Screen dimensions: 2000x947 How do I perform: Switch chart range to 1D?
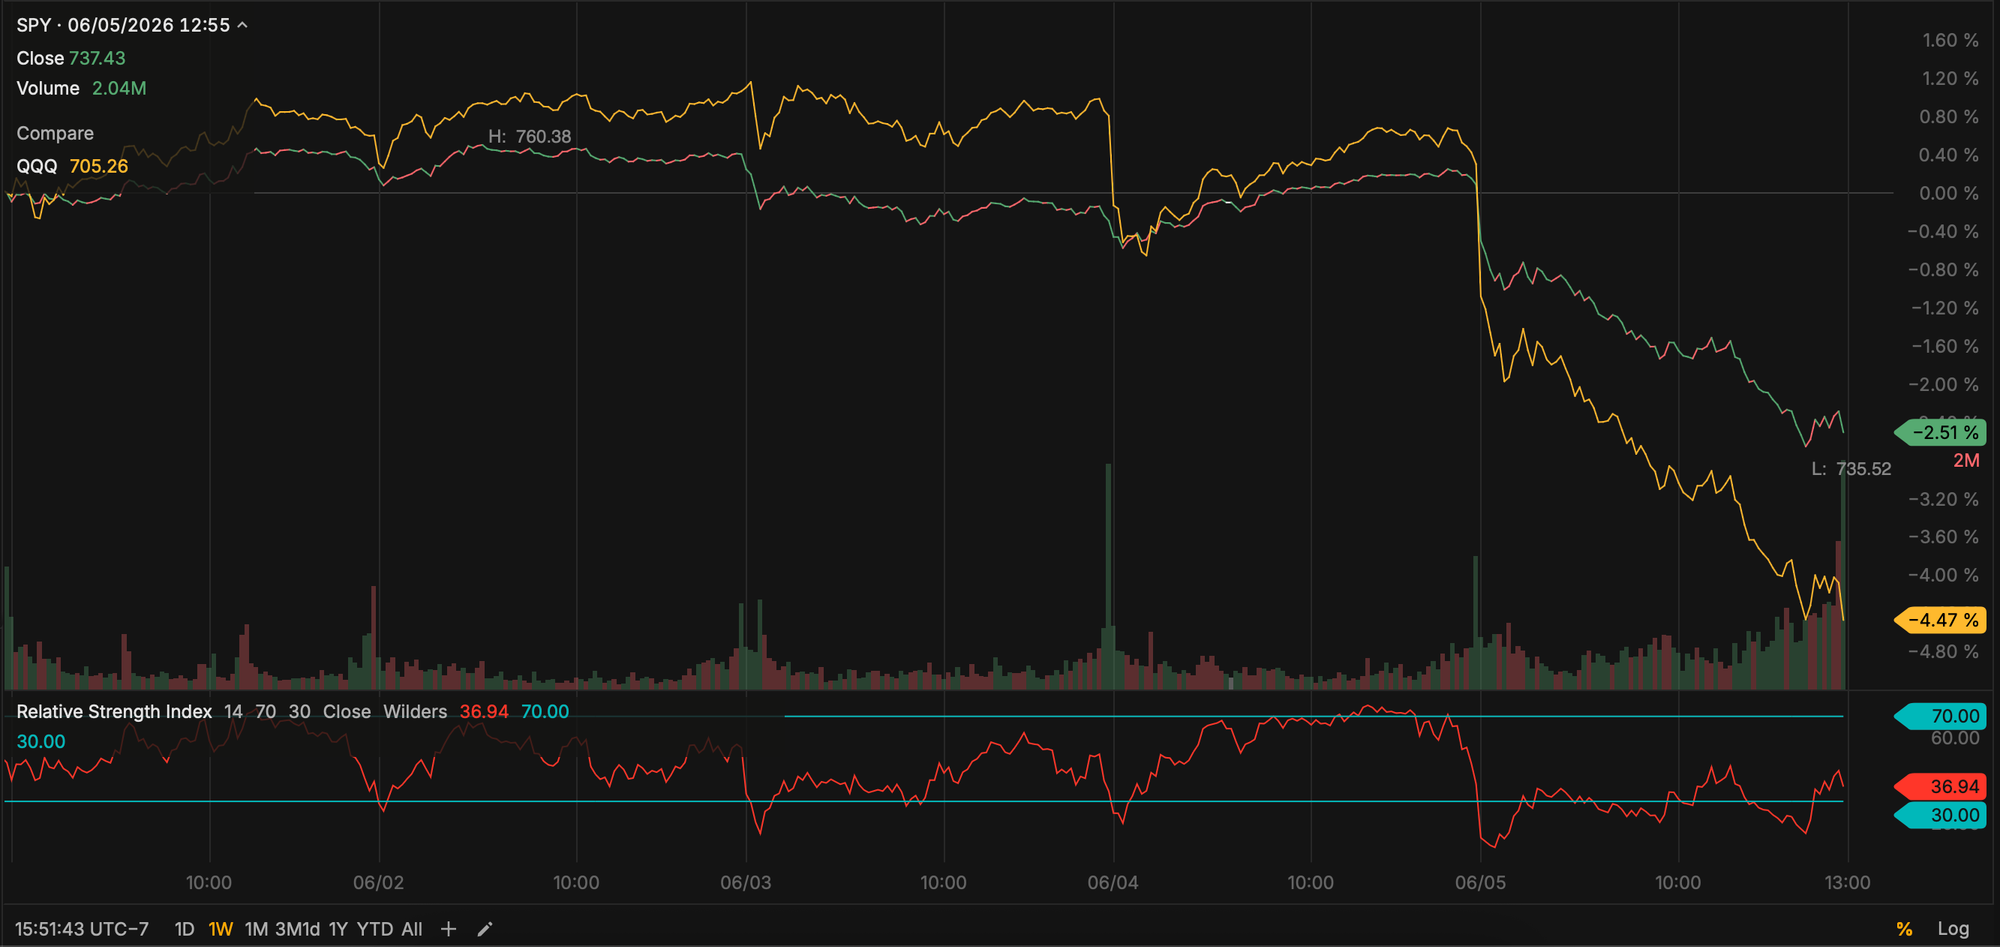184,929
